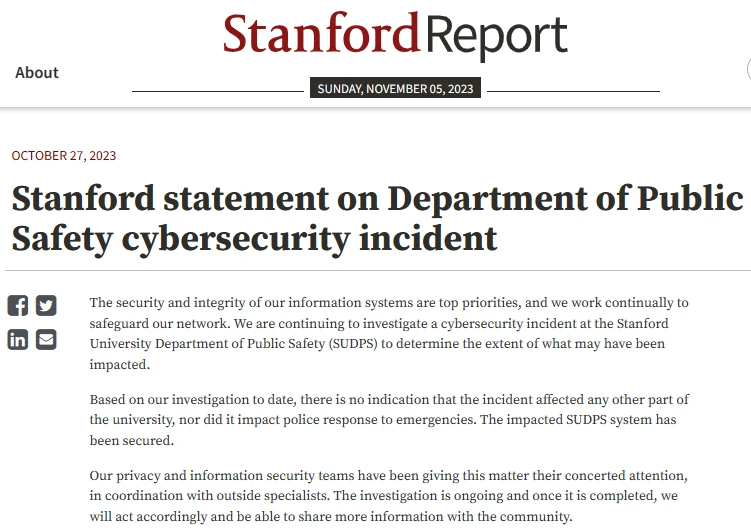This screenshot has width=751, height=531.
Task: Click the October 27, 2023 article date
Action: click(64, 155)
